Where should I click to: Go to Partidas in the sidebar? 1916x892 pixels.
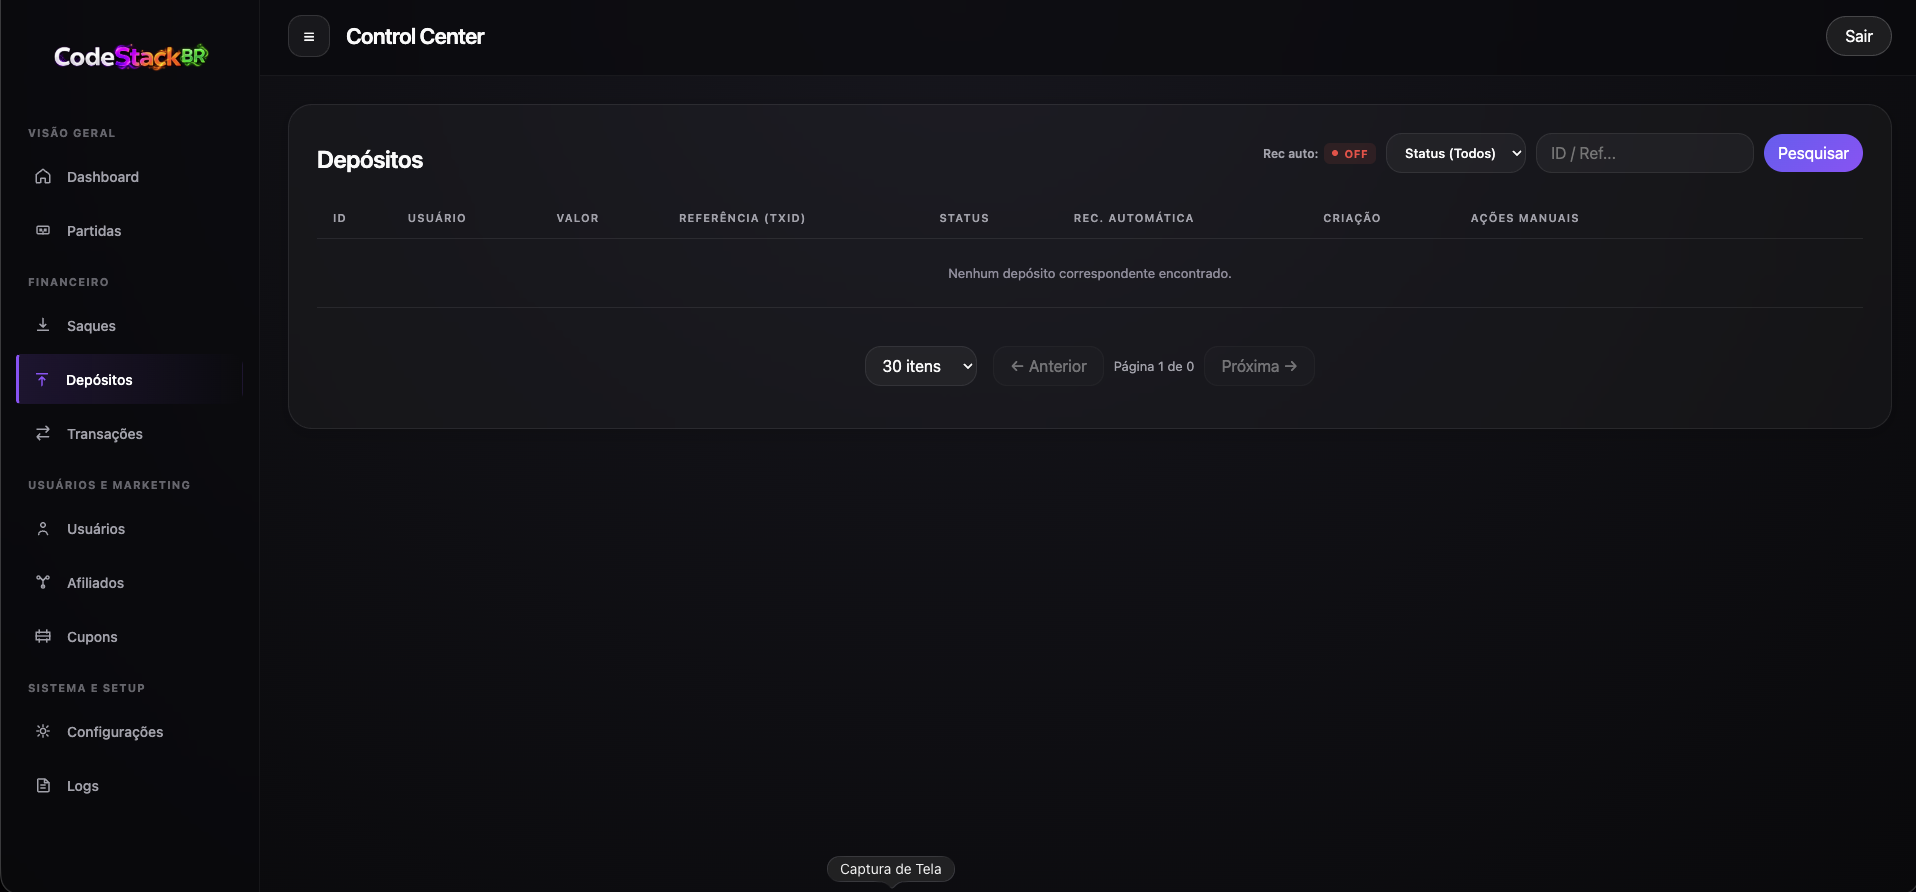point(94,231)
